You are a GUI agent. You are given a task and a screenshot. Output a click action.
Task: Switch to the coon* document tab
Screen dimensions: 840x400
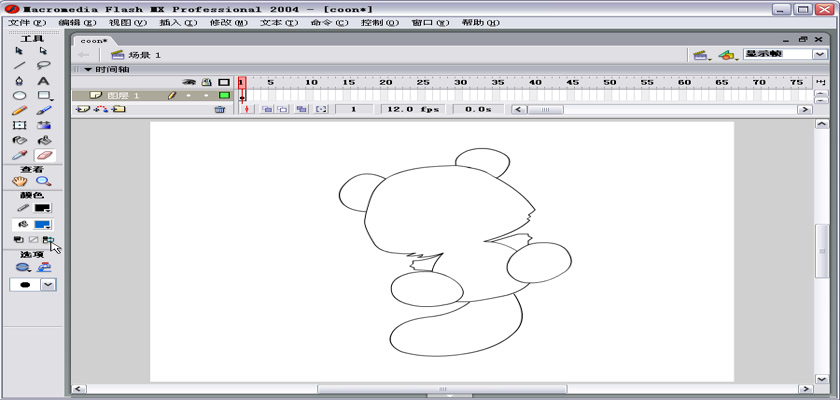point(94,41)
